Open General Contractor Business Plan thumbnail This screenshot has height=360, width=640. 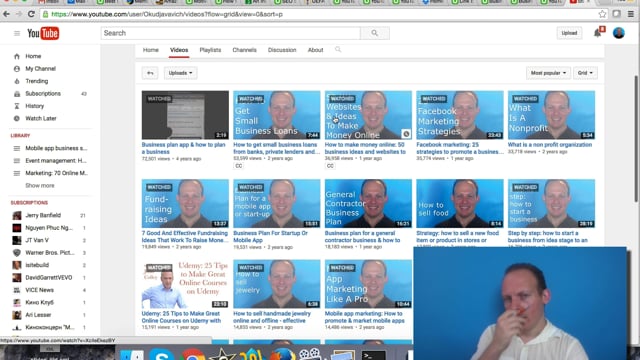point(368,203)
